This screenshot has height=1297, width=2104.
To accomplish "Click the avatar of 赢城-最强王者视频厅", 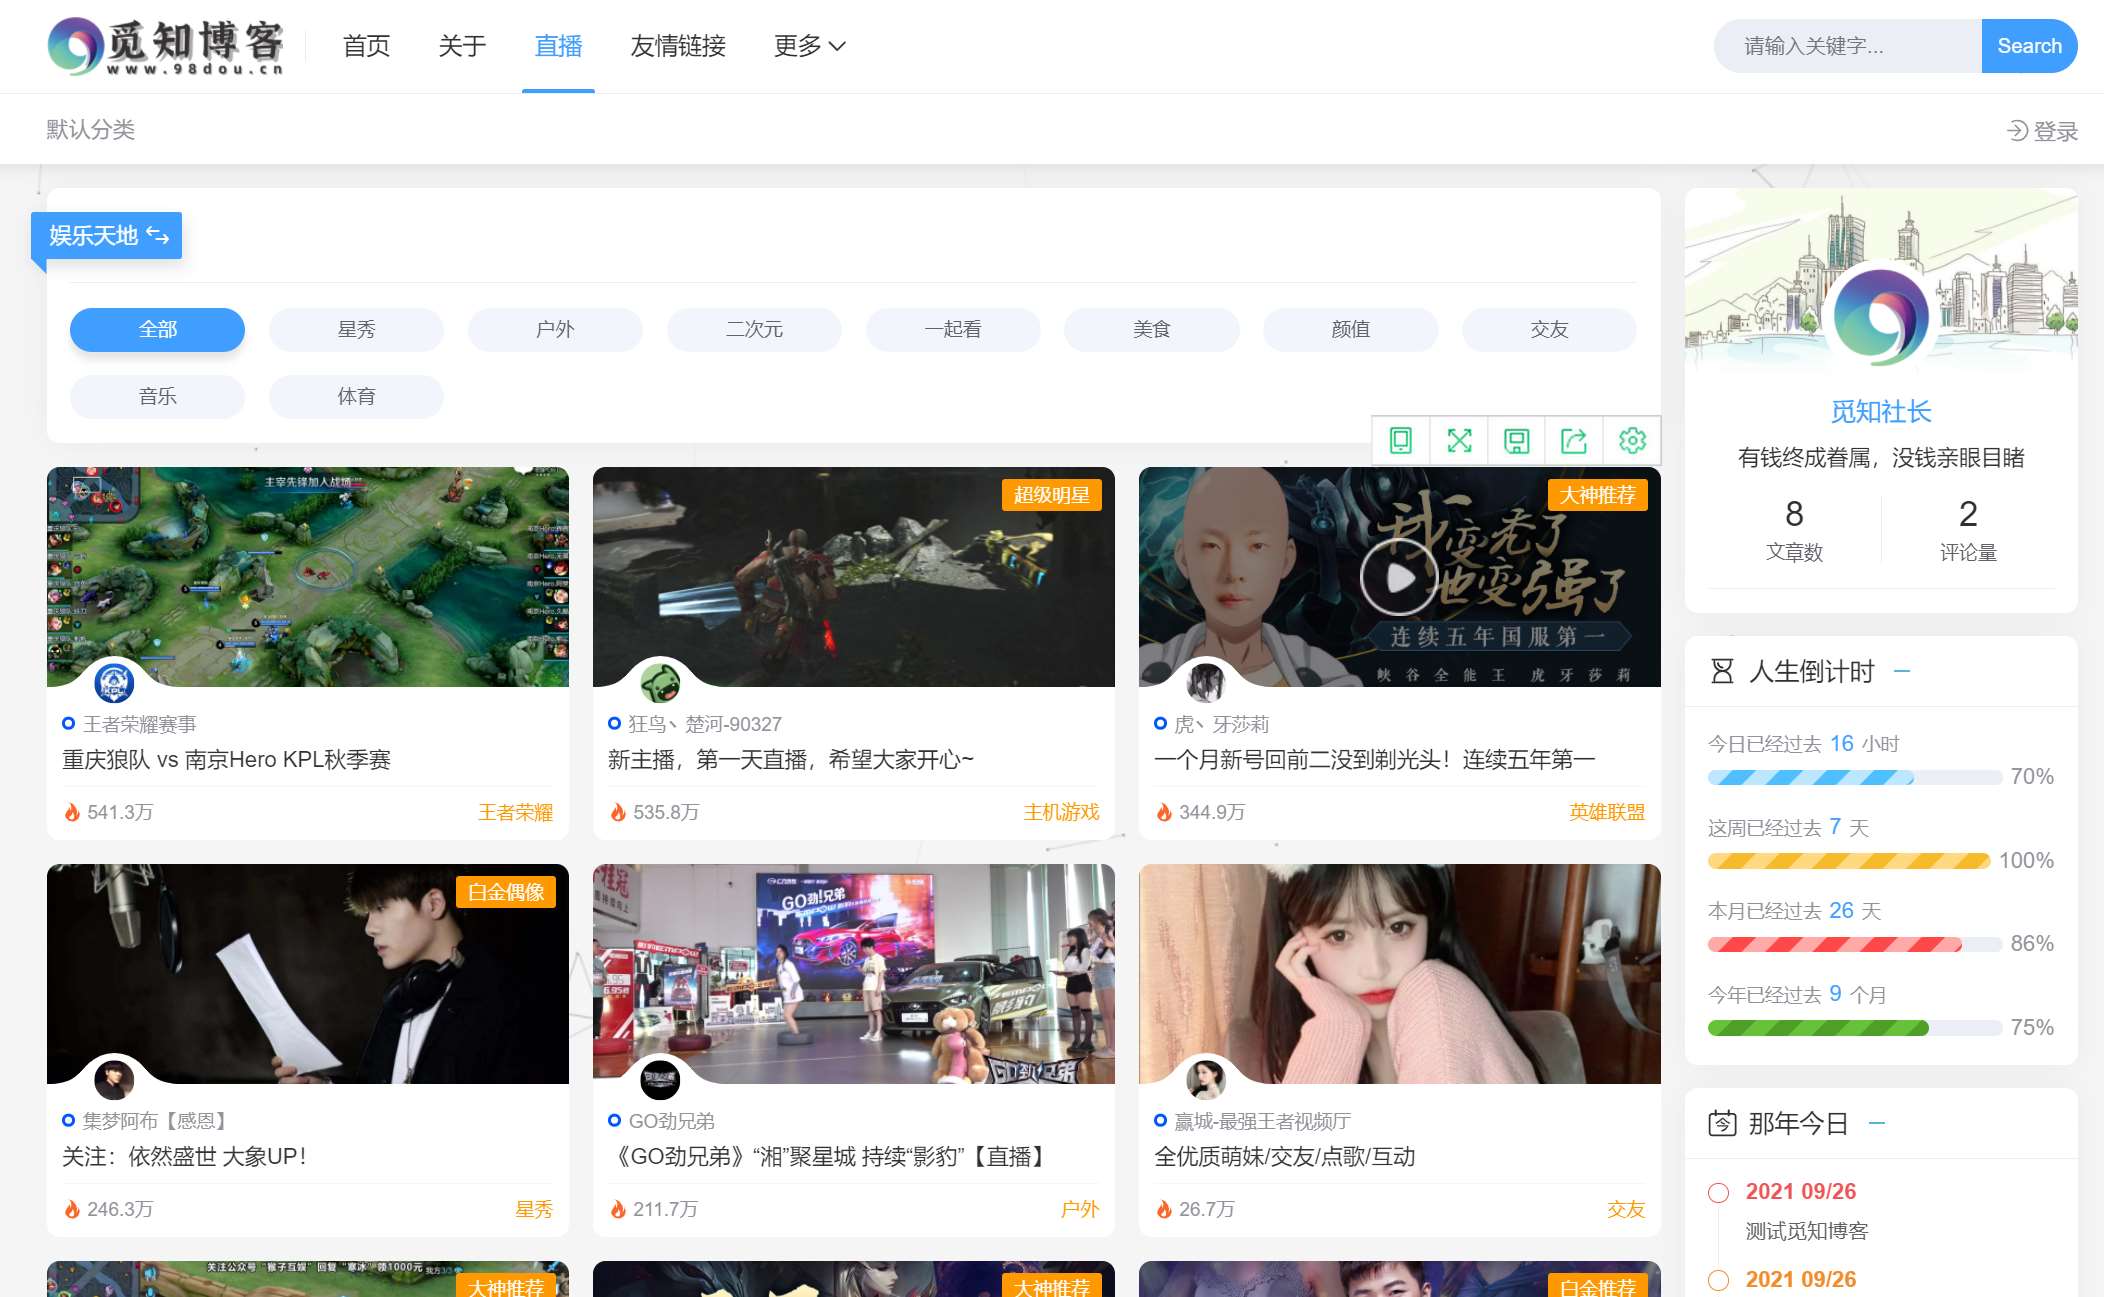I will click(1206, 1080).
